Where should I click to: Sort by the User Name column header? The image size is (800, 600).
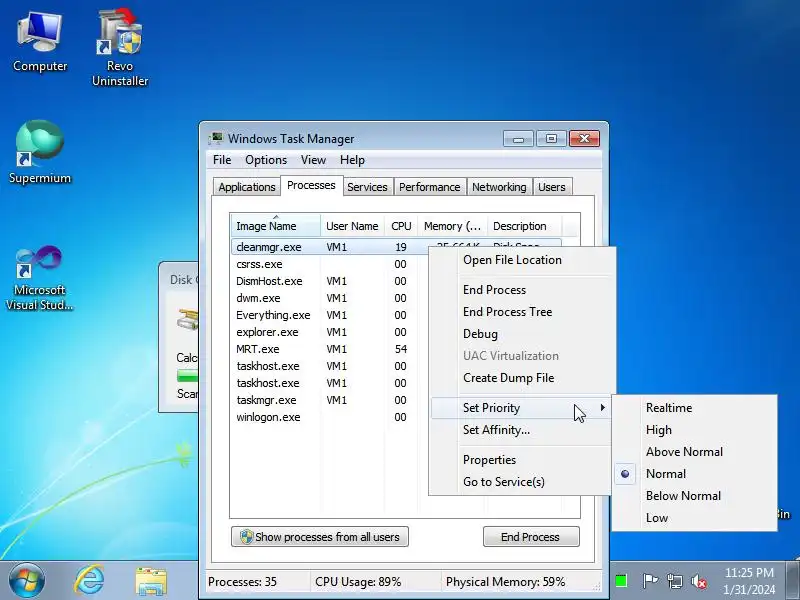(x=352, y=226)
